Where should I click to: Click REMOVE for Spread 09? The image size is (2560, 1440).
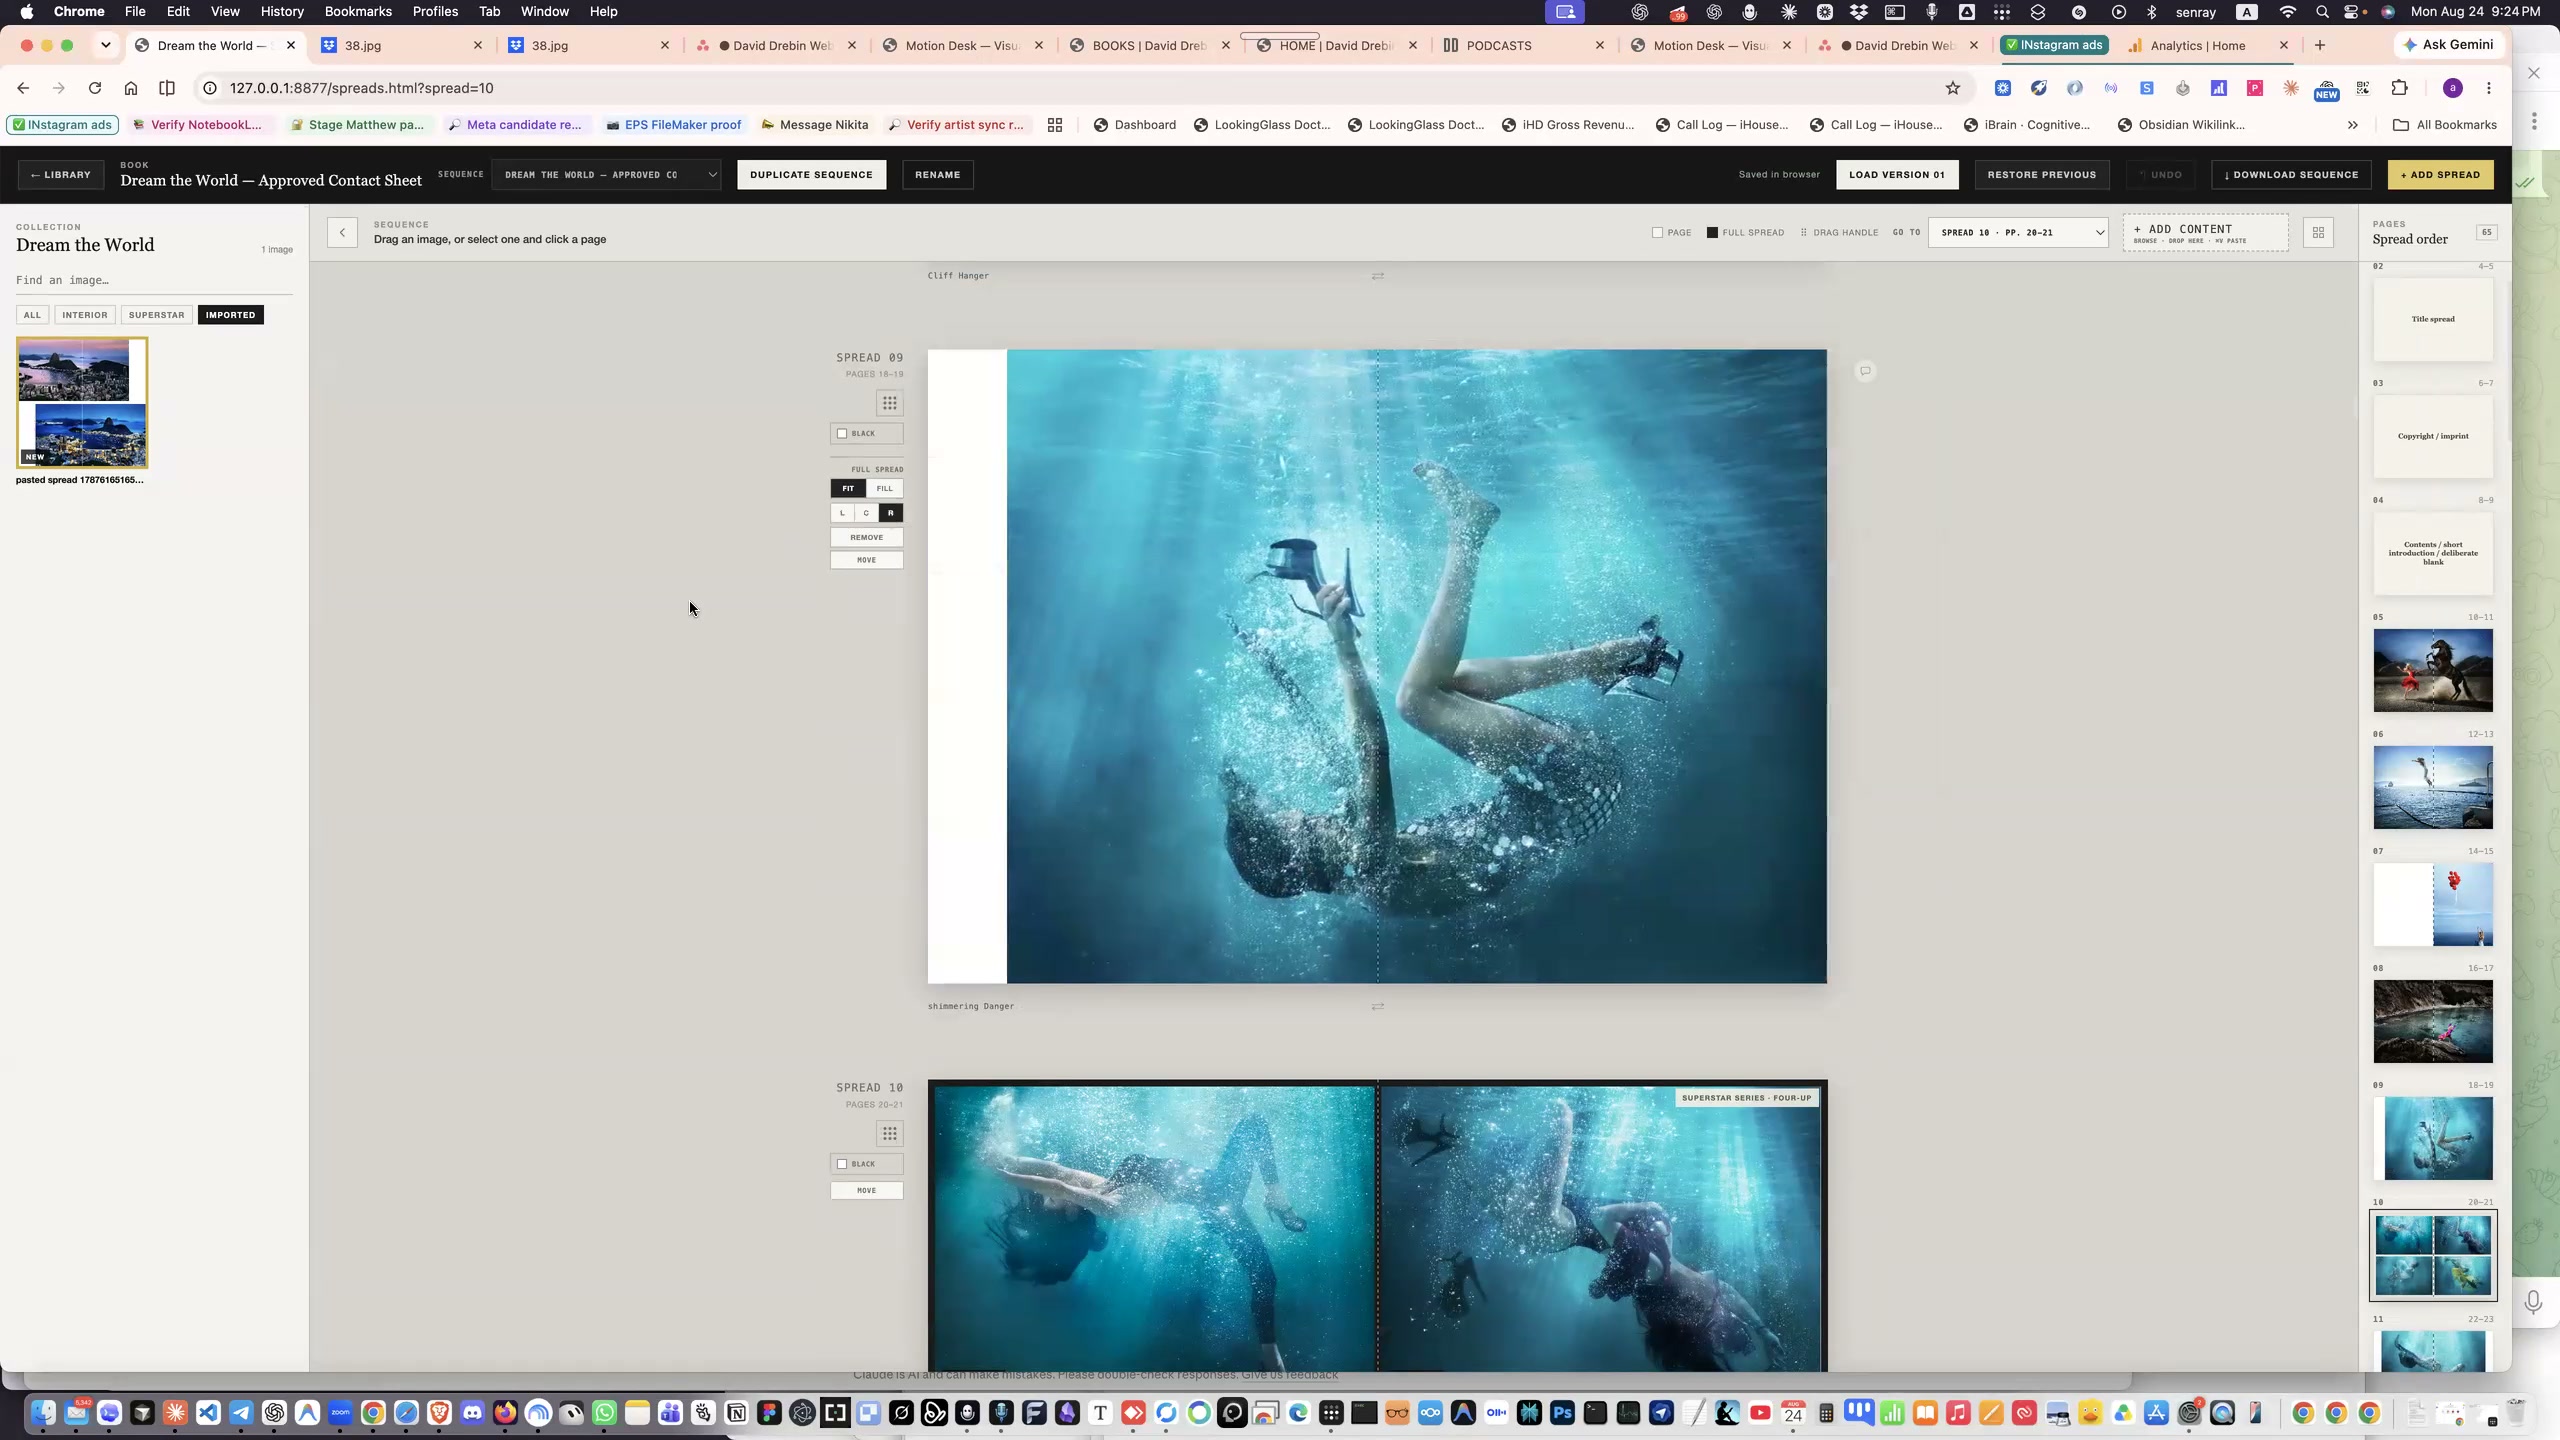pyautogui.click(x=866, y=537)
